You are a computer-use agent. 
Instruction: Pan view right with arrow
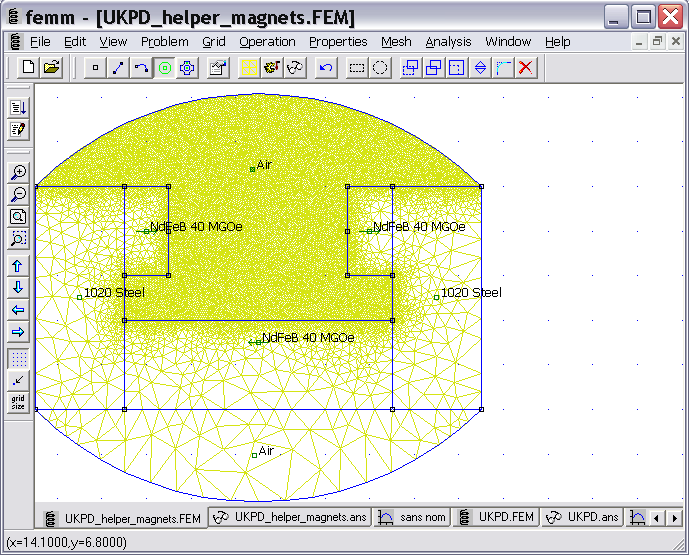coord(18,332)
